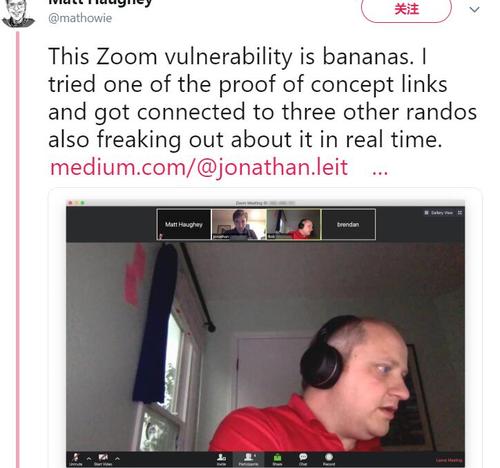
Task: Click the green Share screen icon
Action: coord(277,457)
